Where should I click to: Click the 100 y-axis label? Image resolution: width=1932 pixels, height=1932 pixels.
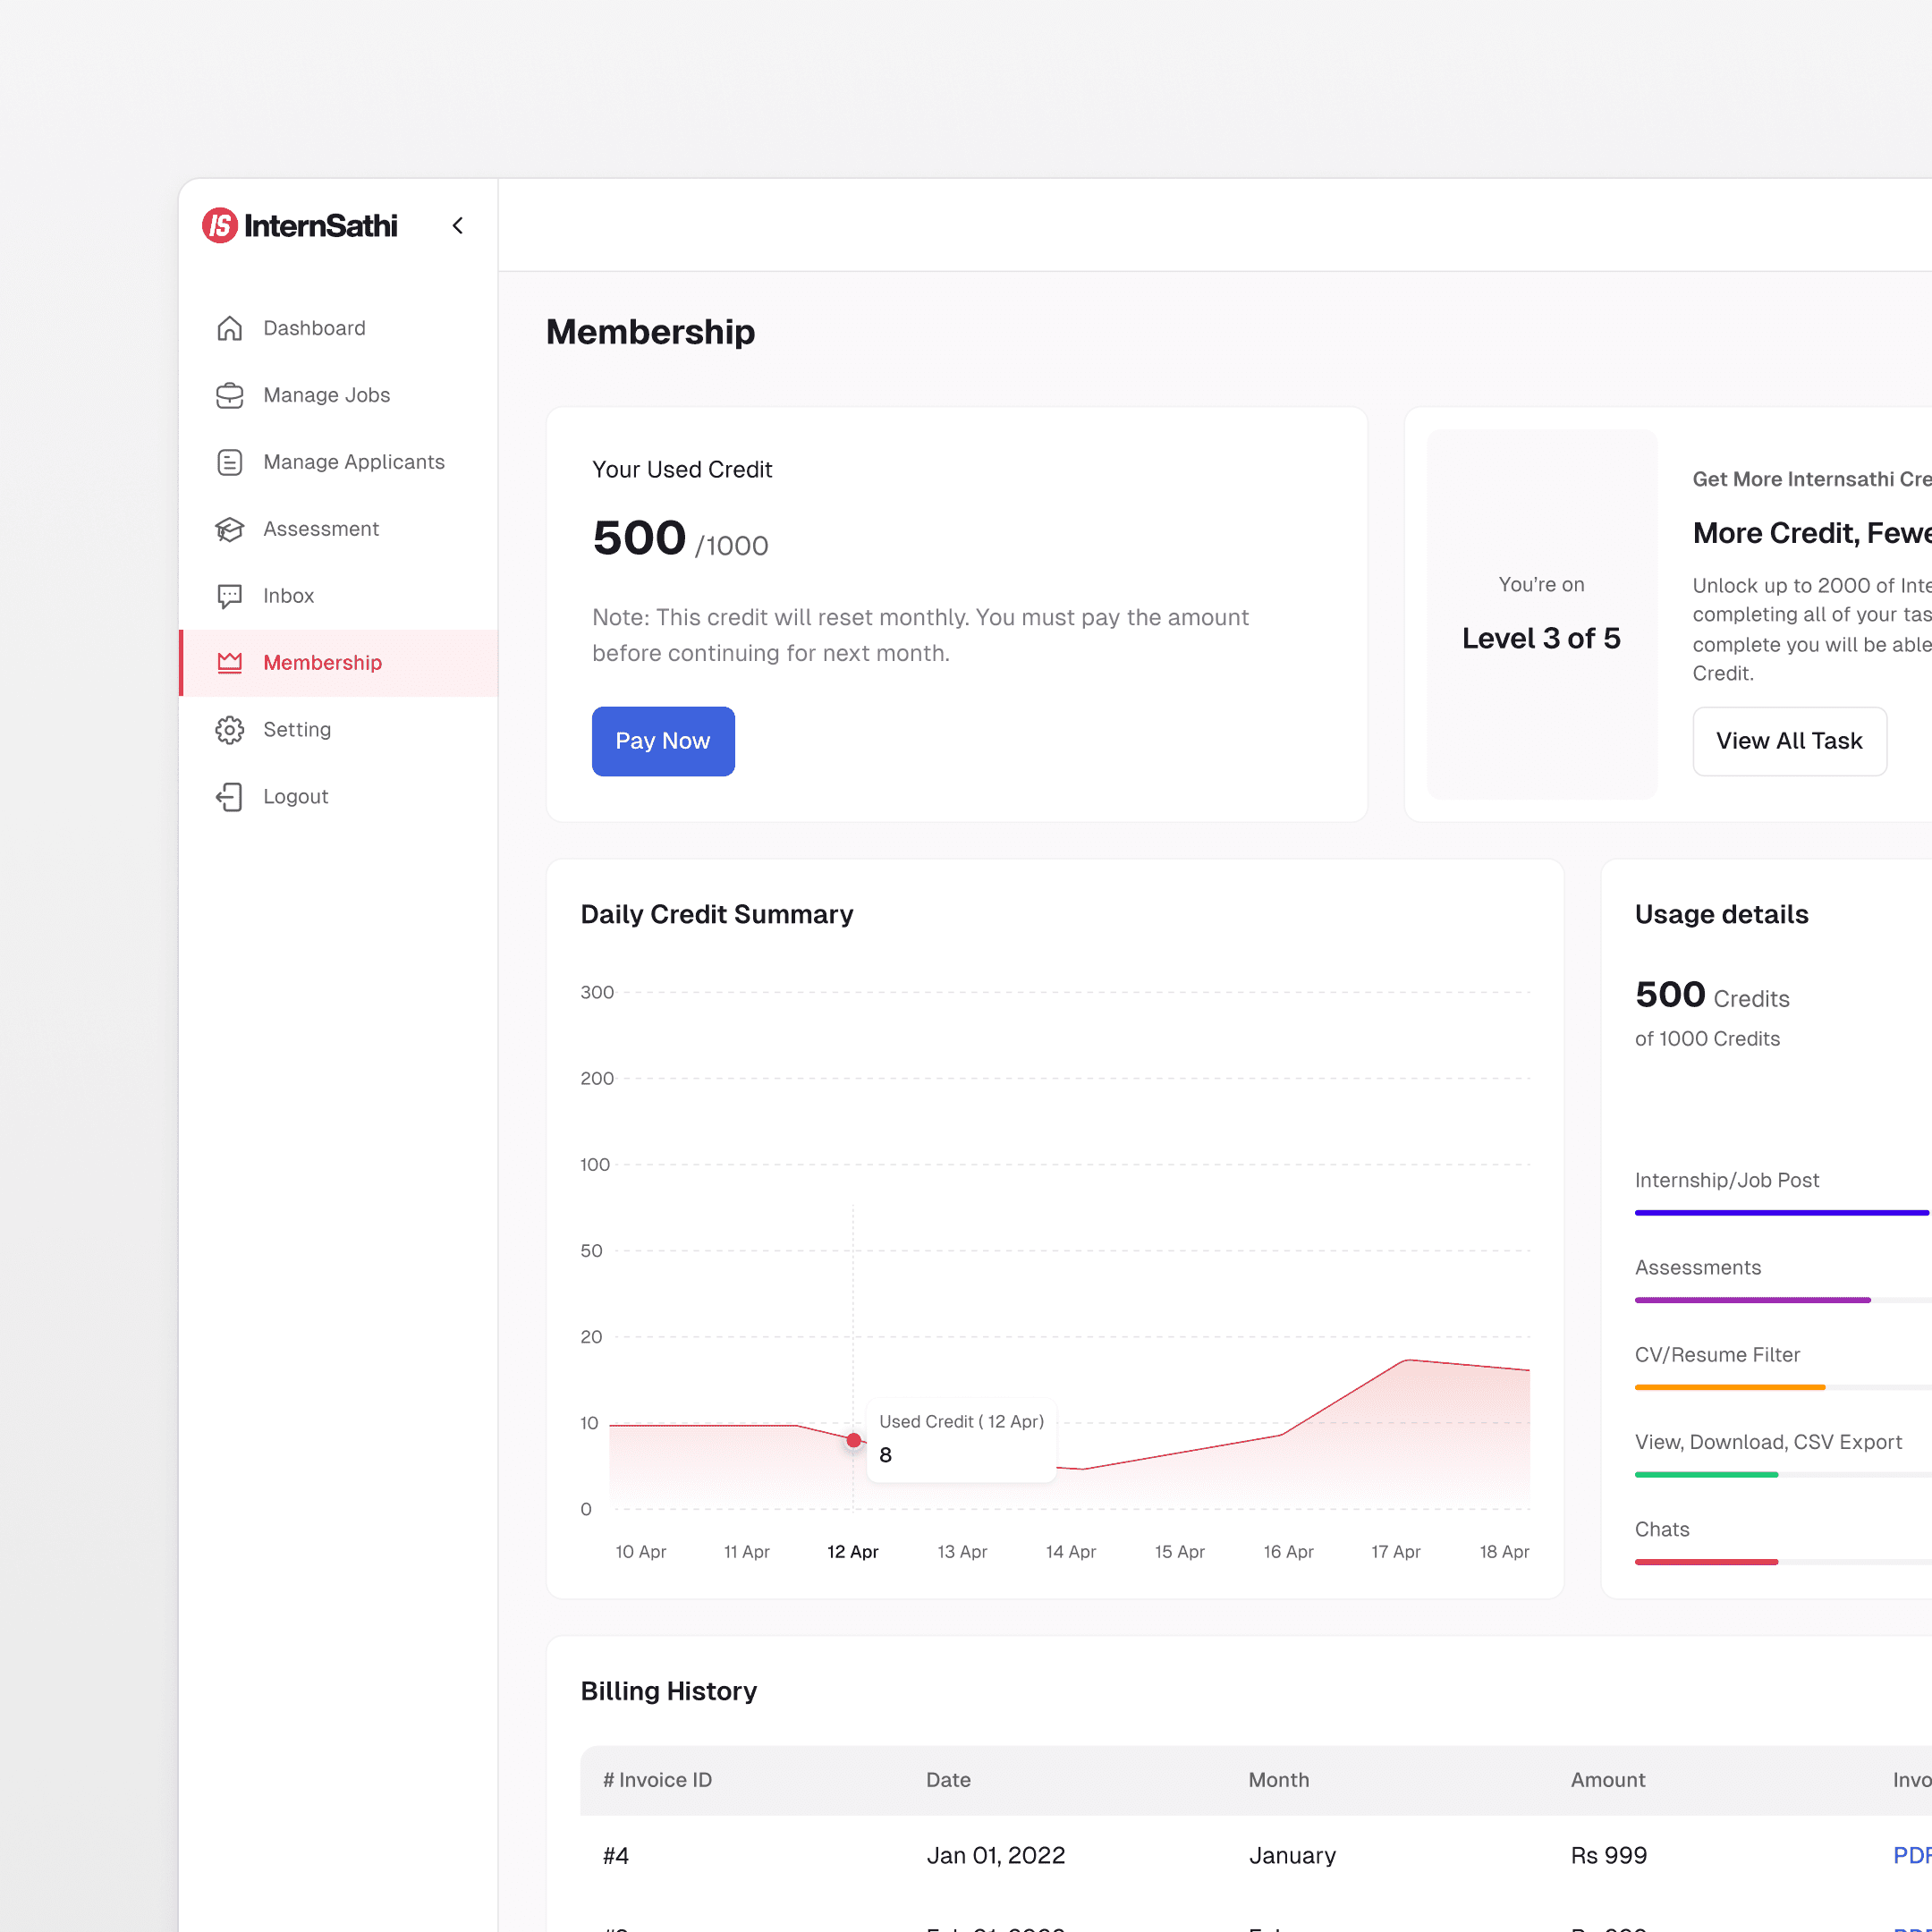coord(595,1165)
